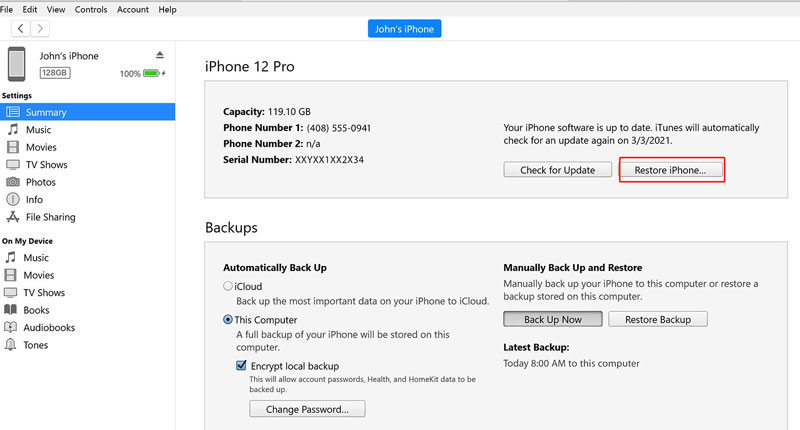Click music note icon under On My Device
The image size is (800, 430).
(x=11, y=258)
